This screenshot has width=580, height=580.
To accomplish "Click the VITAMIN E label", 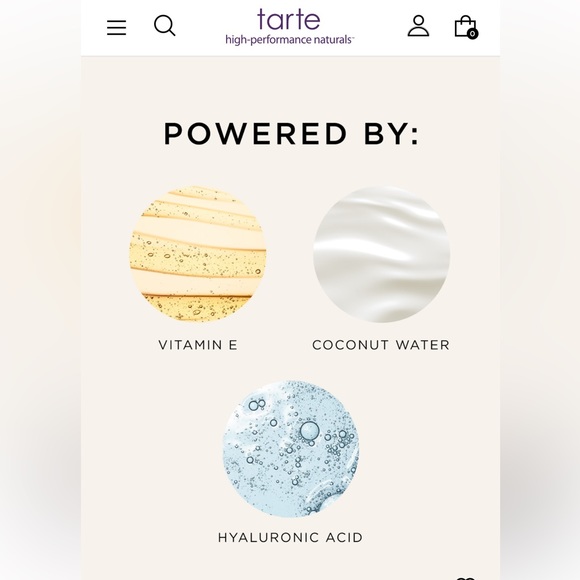I will pos(198,345).
